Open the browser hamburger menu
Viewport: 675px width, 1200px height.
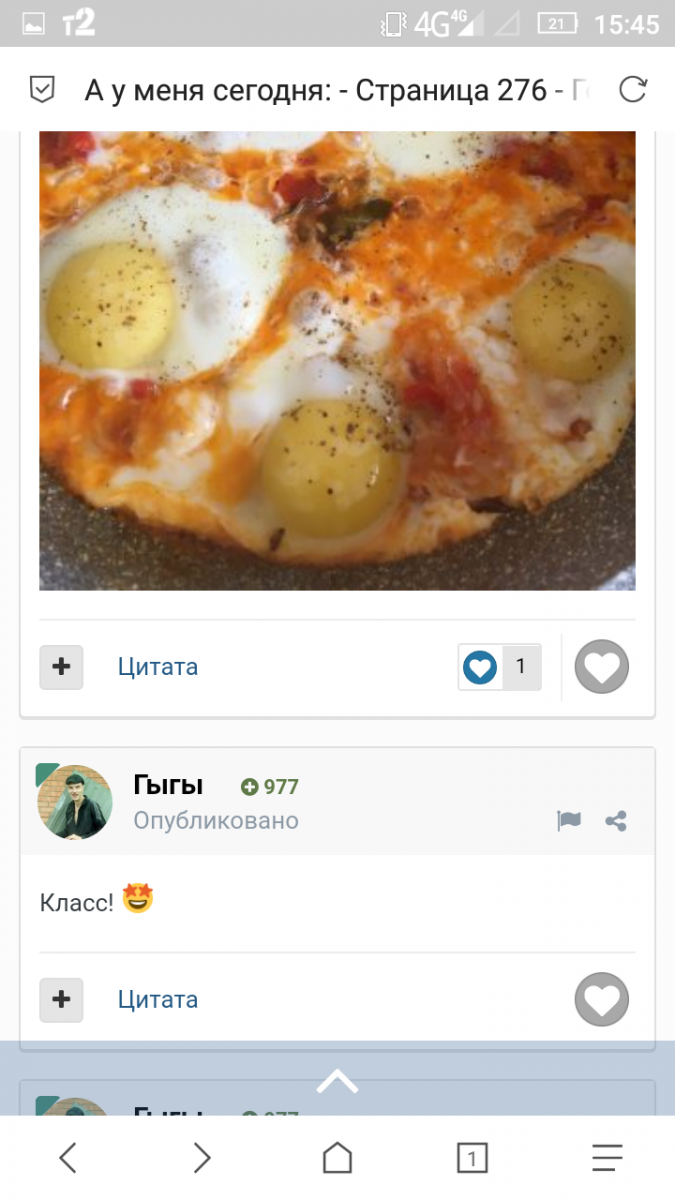point(607,1158)
